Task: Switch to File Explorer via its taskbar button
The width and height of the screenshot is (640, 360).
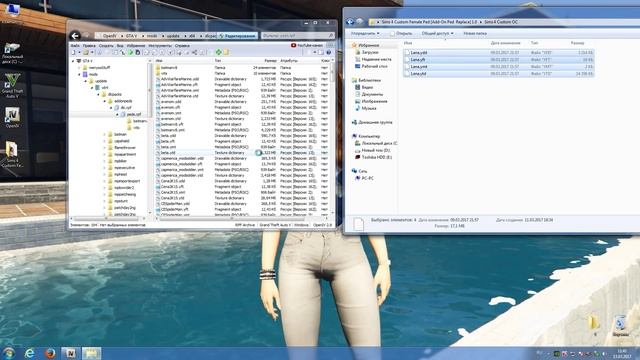Action: pyautogui.click(x=91, y=353)
